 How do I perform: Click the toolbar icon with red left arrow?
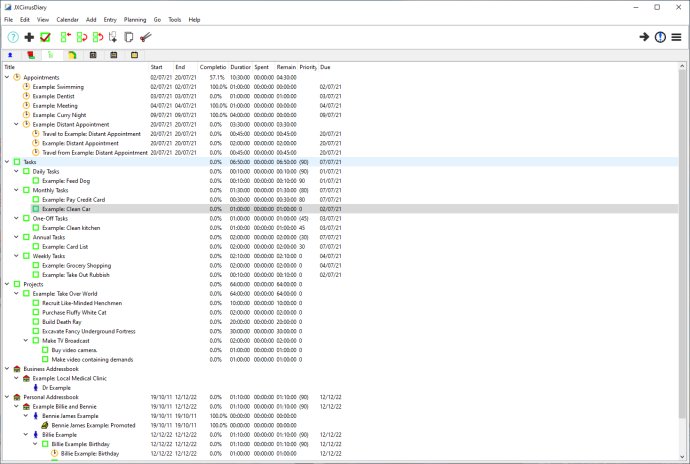[x=66, y=37]
